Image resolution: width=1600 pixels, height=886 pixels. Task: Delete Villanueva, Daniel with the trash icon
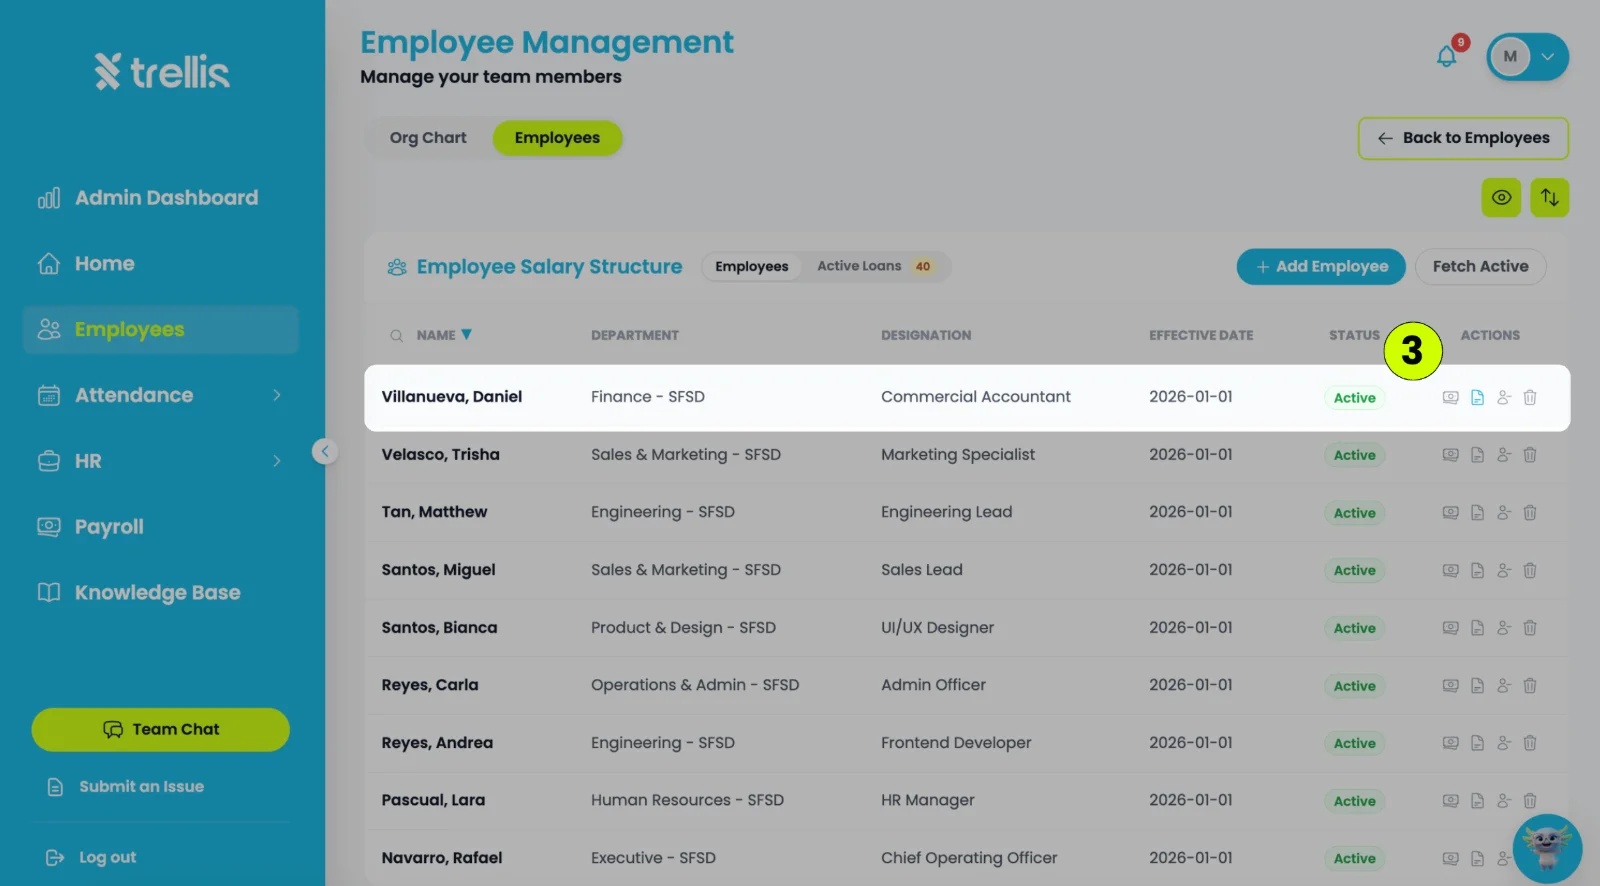click(1530, 398)
